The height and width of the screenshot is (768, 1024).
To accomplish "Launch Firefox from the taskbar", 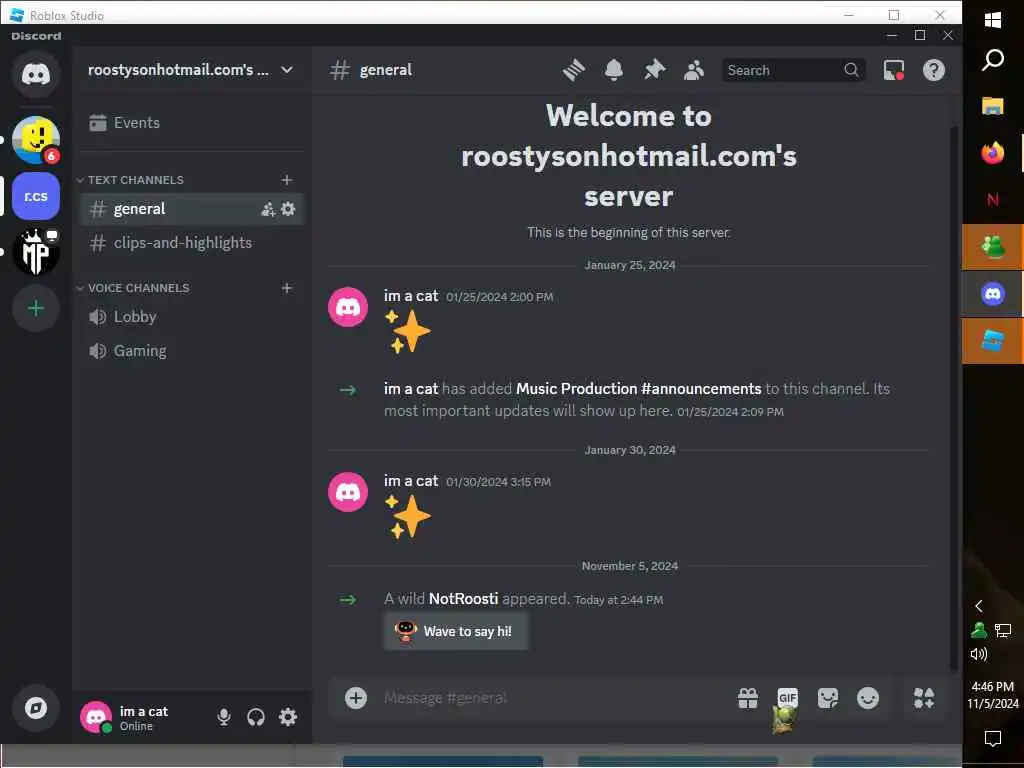I will [x=993, y=153].
